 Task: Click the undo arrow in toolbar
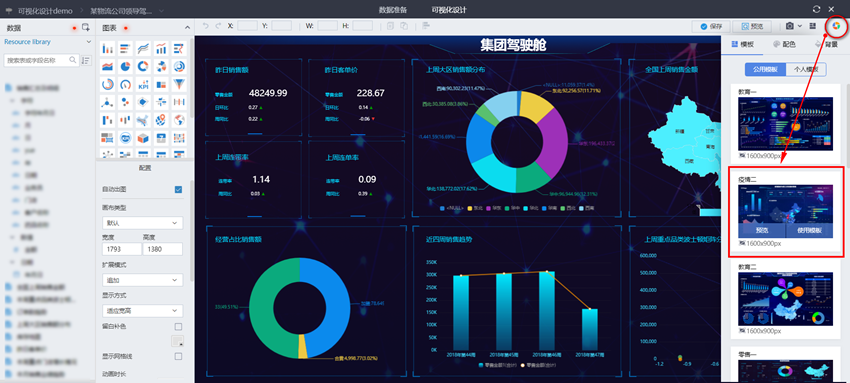pos(205,26)
